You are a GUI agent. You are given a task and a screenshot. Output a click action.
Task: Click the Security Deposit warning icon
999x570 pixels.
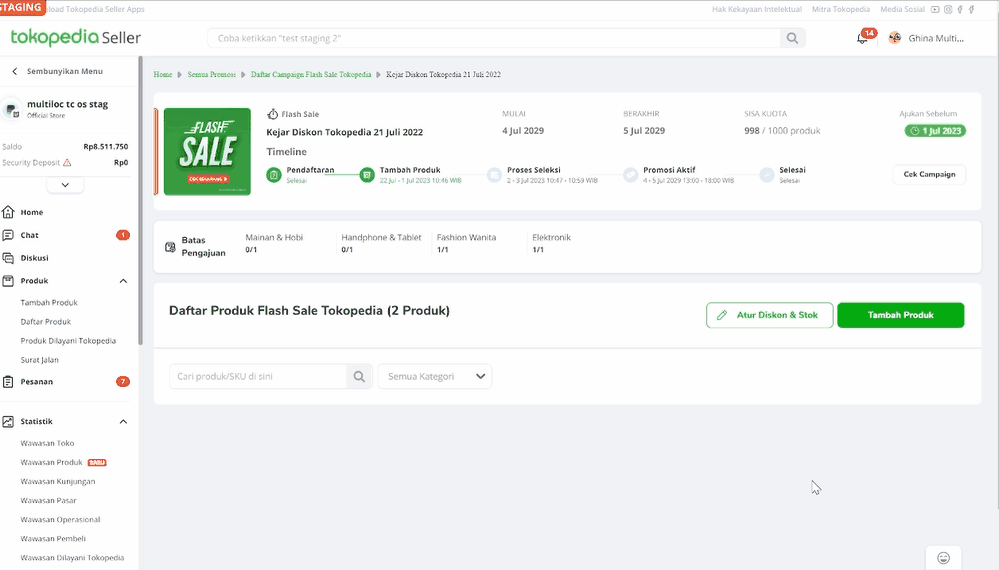(x=67, y=162)
